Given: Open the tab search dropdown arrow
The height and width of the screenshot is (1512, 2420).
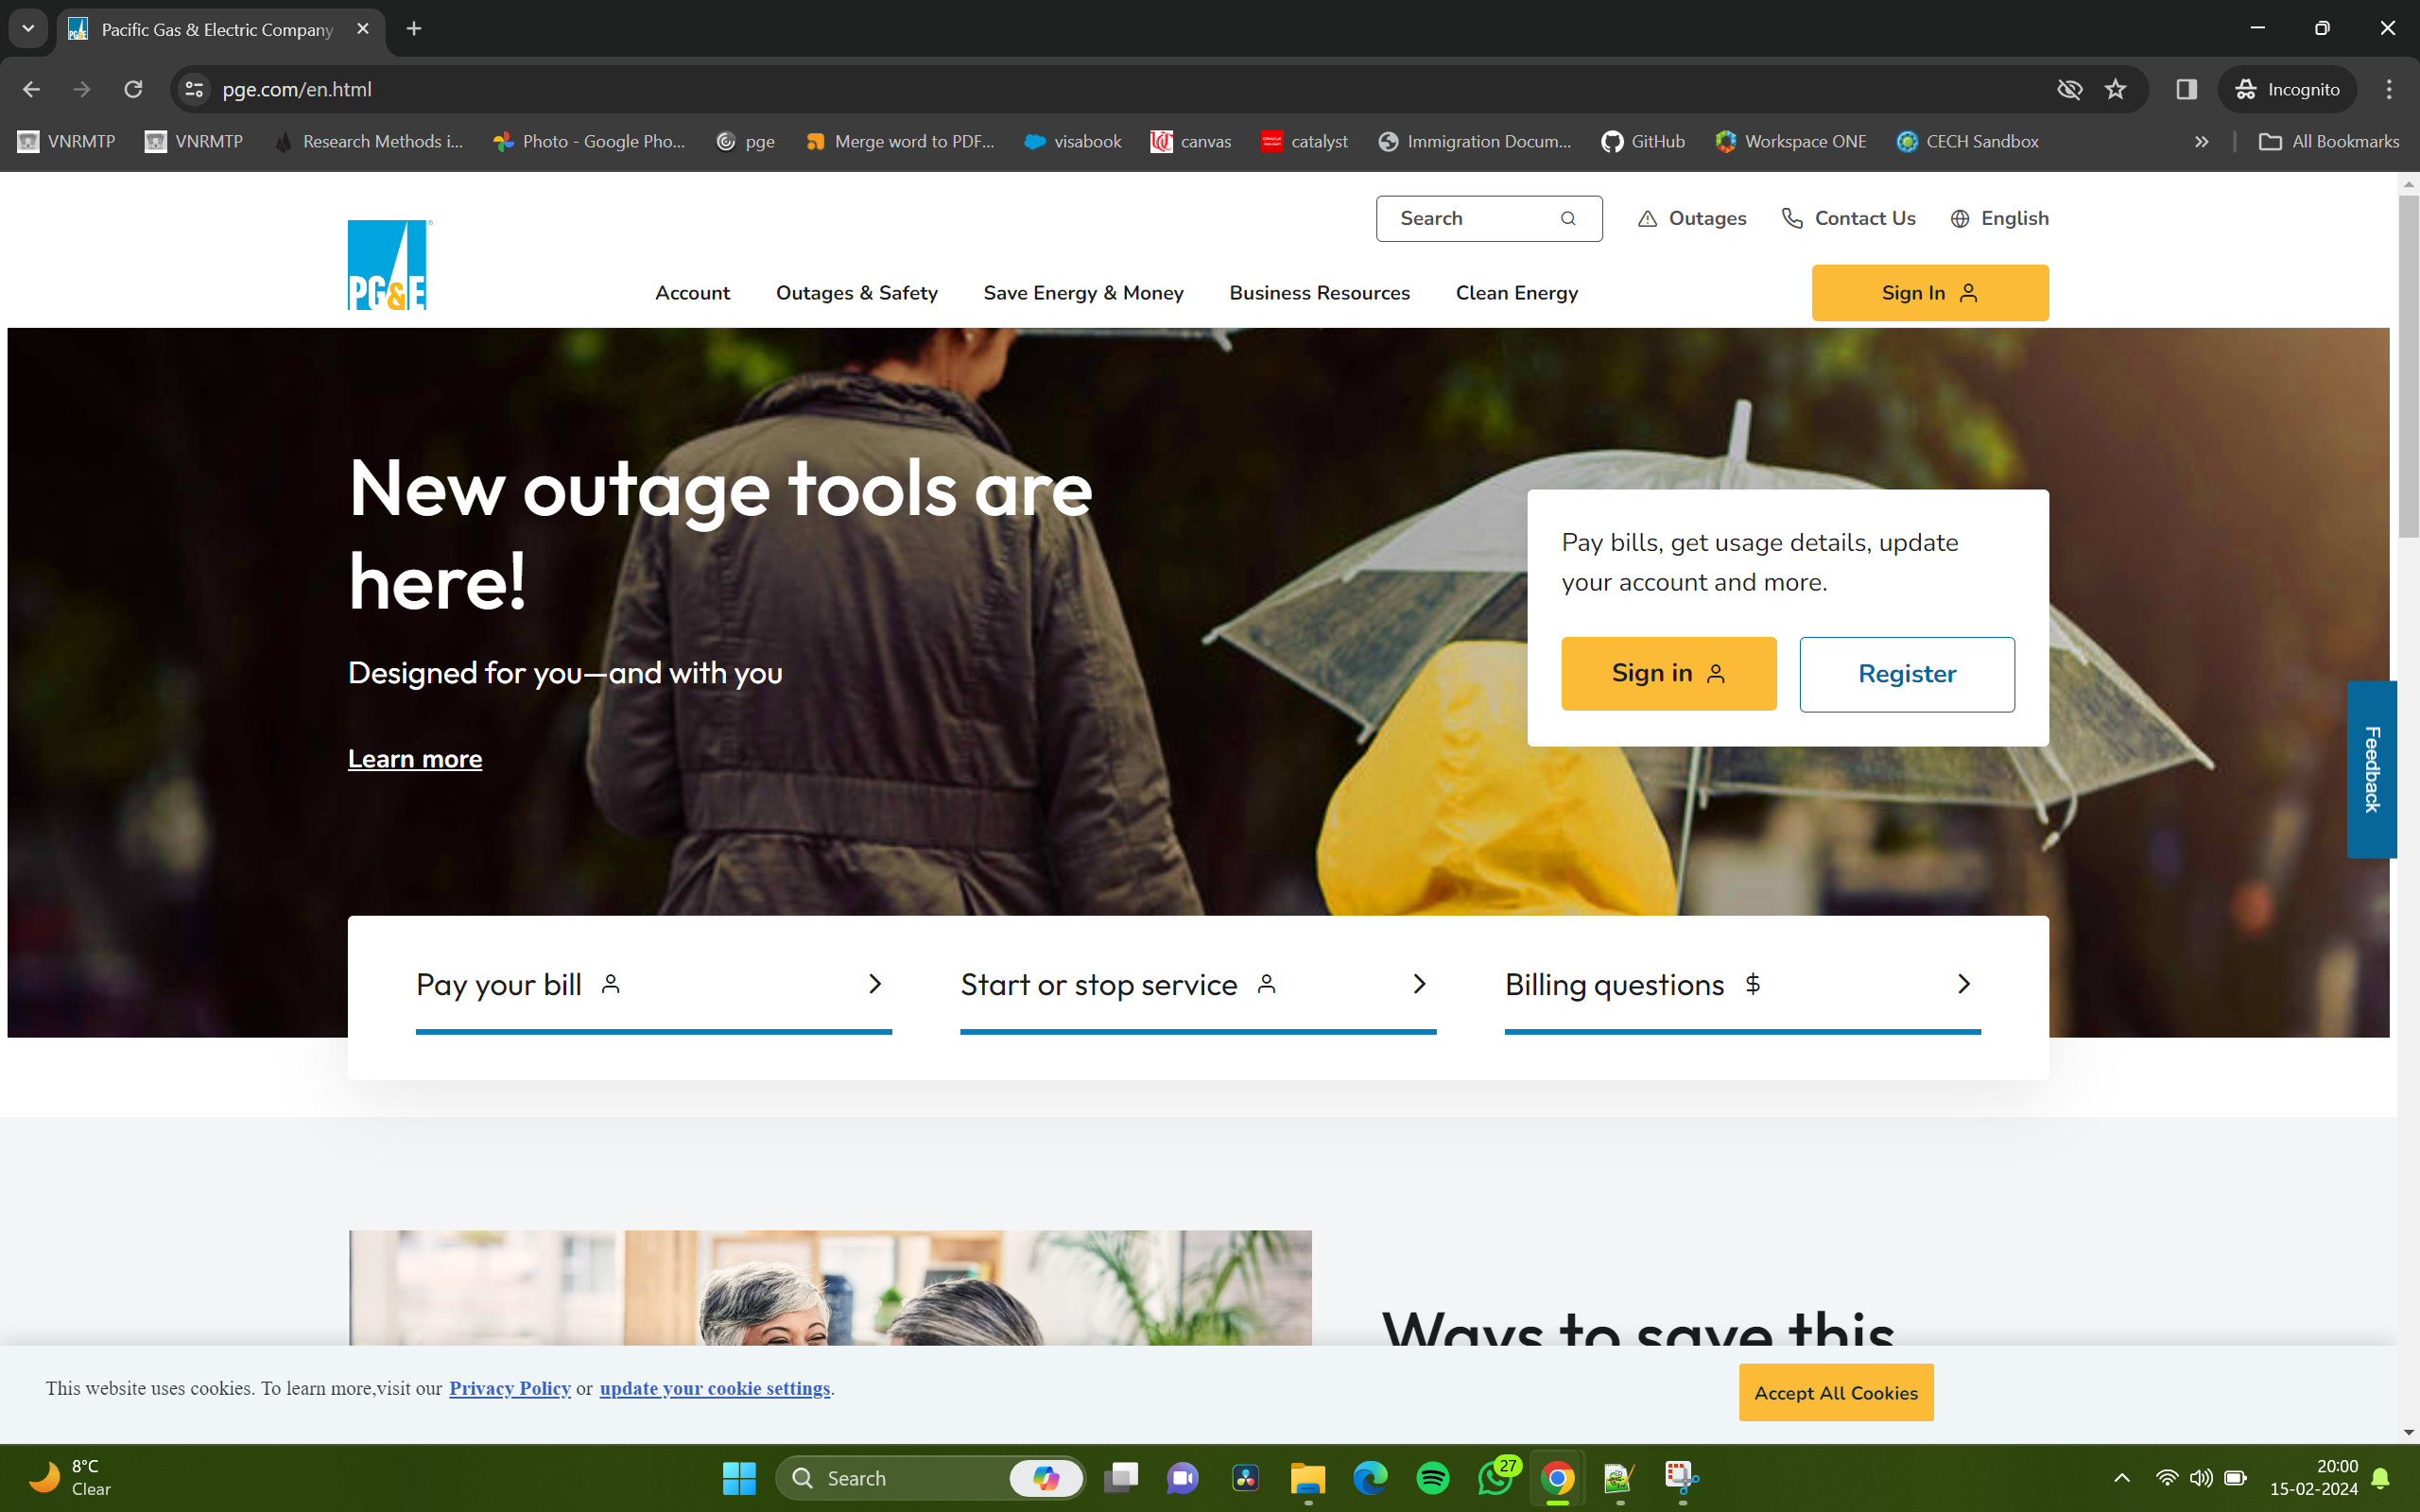Looking at the screenshot, I should tap(28, 29).
